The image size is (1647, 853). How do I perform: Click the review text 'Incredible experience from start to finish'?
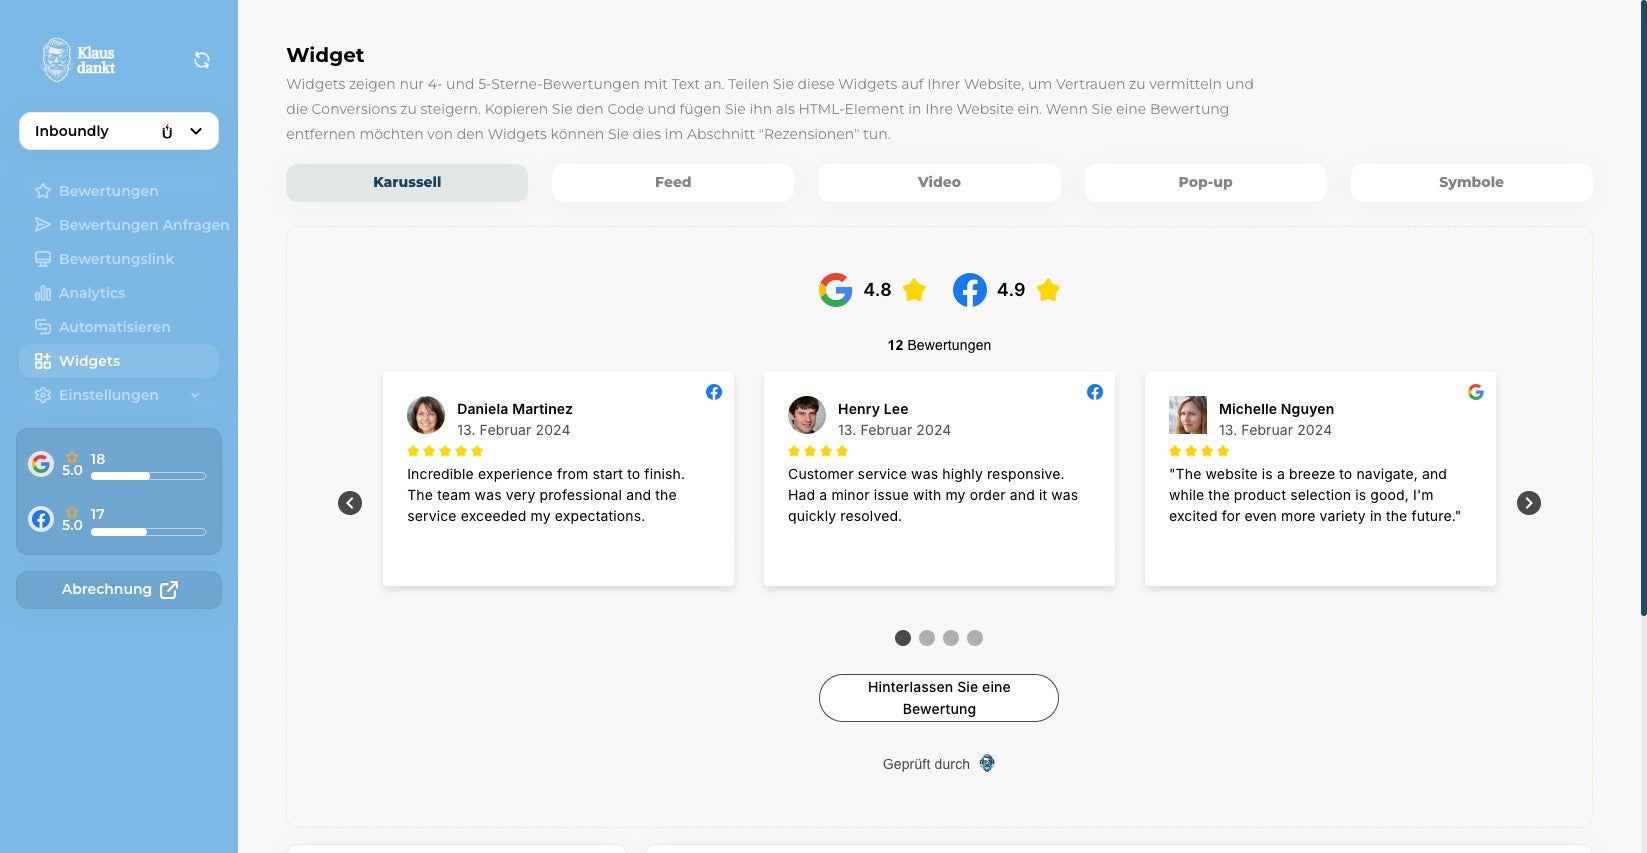546,495
